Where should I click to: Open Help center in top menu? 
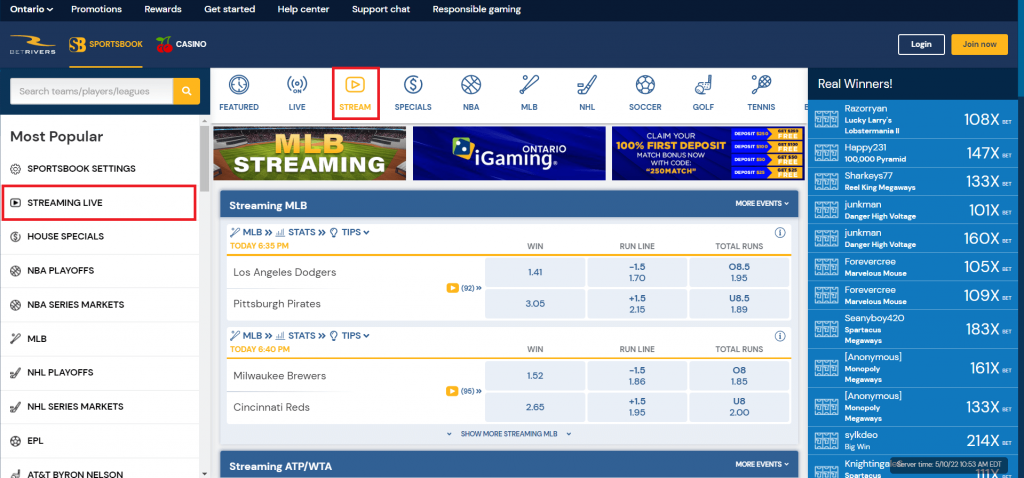[303, 9]
